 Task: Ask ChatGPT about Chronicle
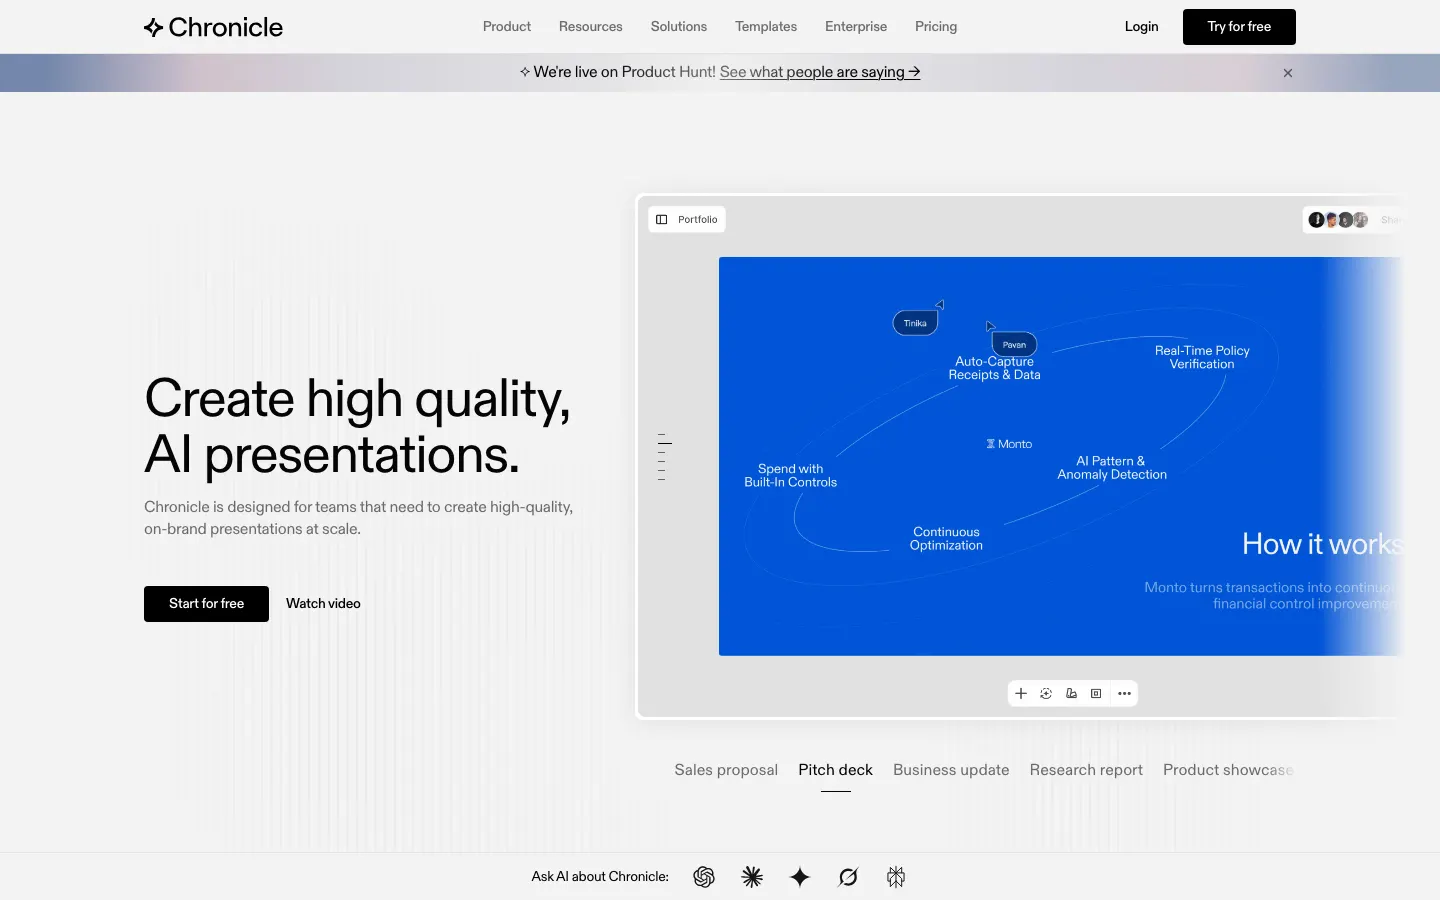tap(704, 877)
